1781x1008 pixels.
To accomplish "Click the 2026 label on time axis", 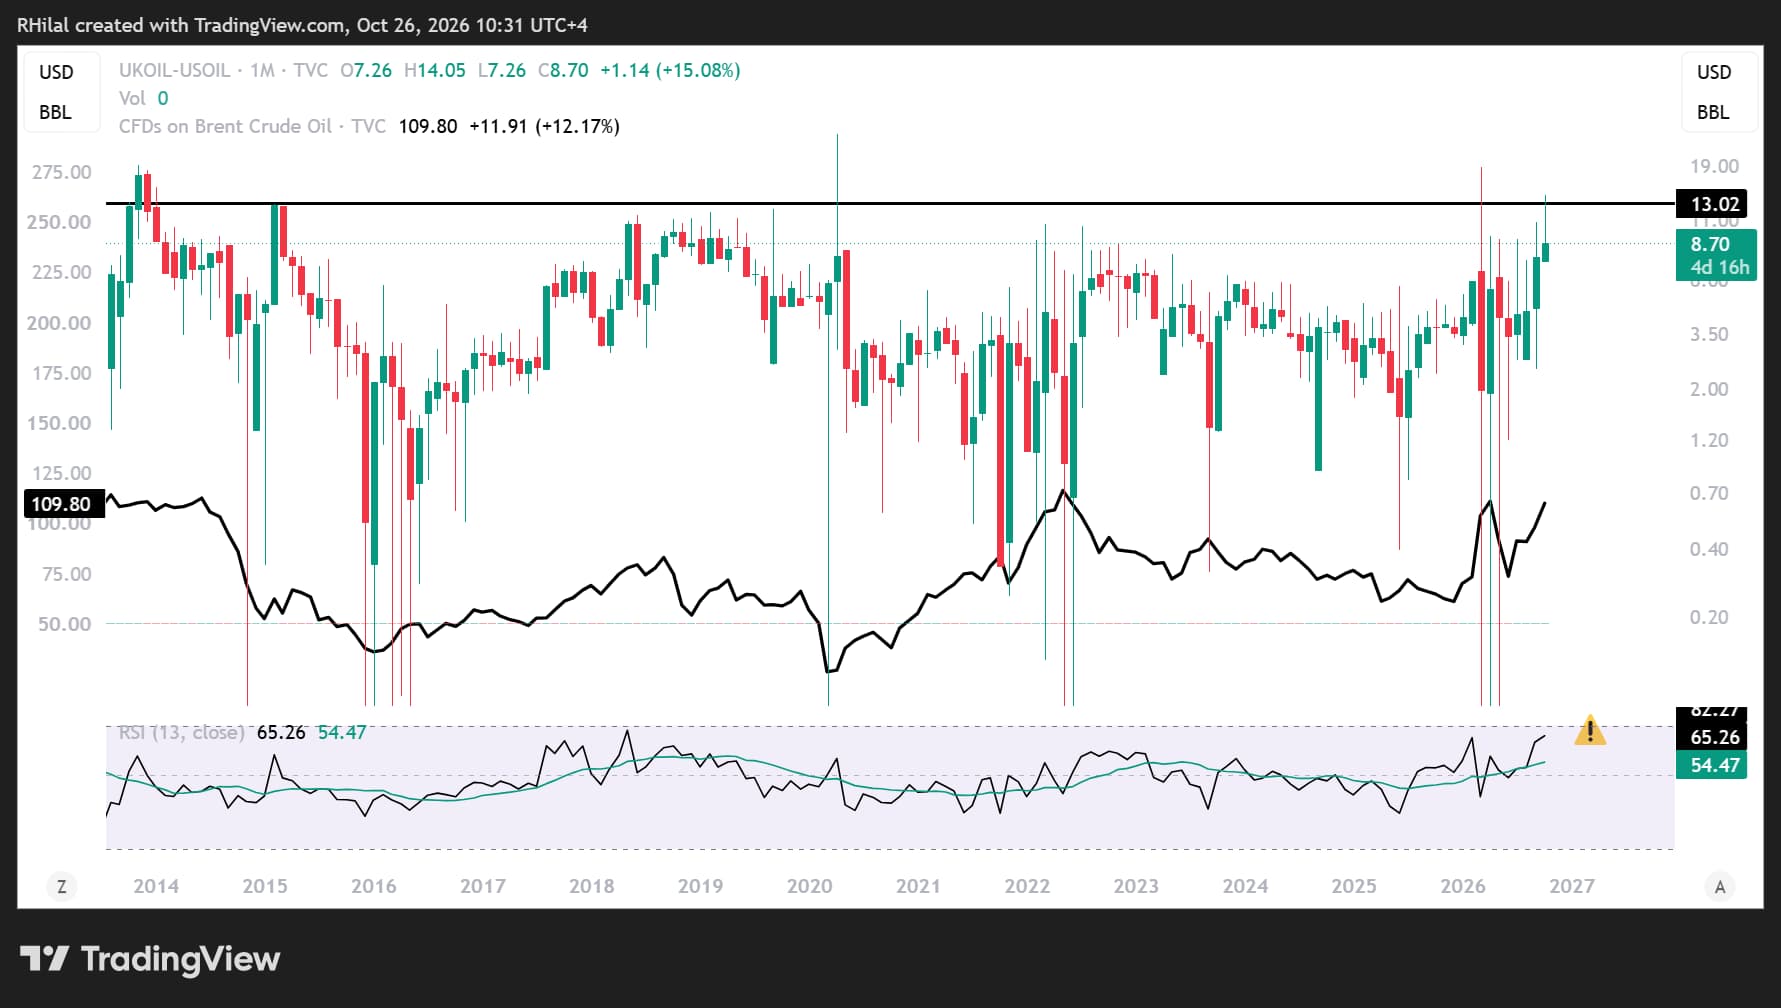I will pos(1463,886).
